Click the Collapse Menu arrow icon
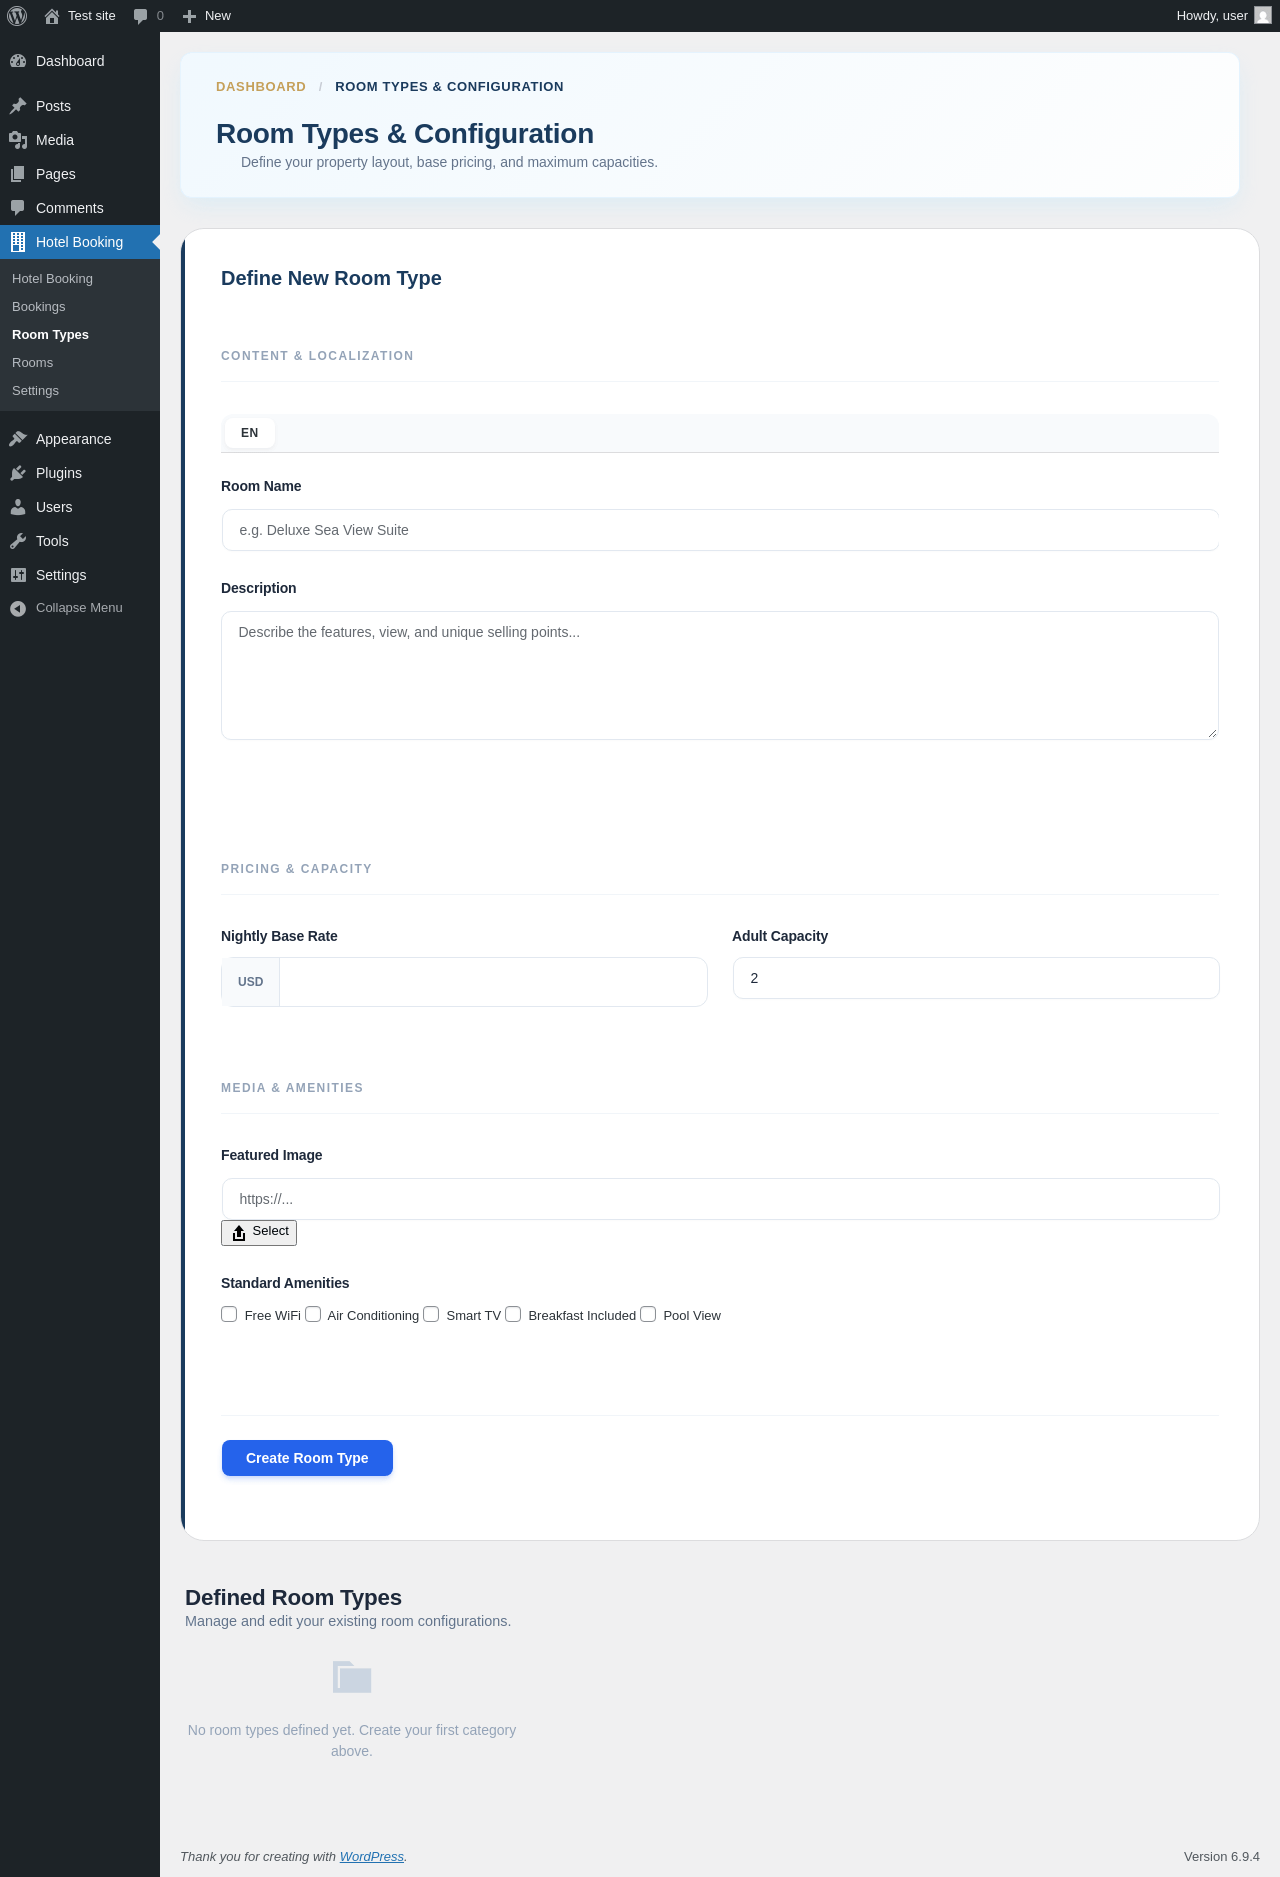Image resolution: width=1280 pixels, height=1877 pixels. pos(18,608)
